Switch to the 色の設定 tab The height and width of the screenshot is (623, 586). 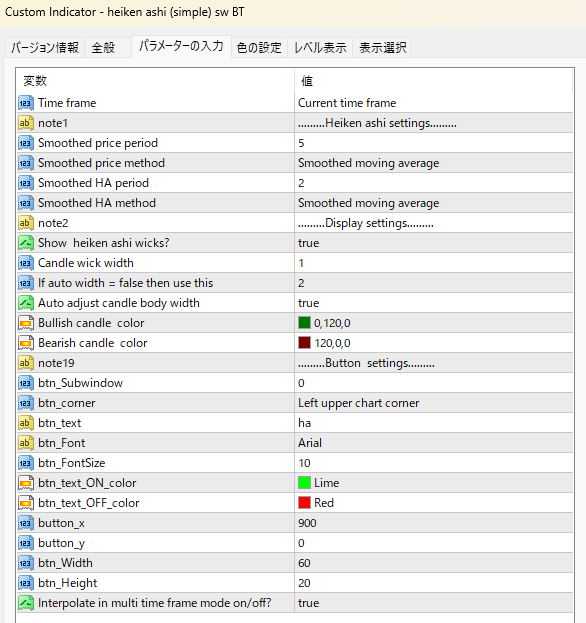(259, 48)
